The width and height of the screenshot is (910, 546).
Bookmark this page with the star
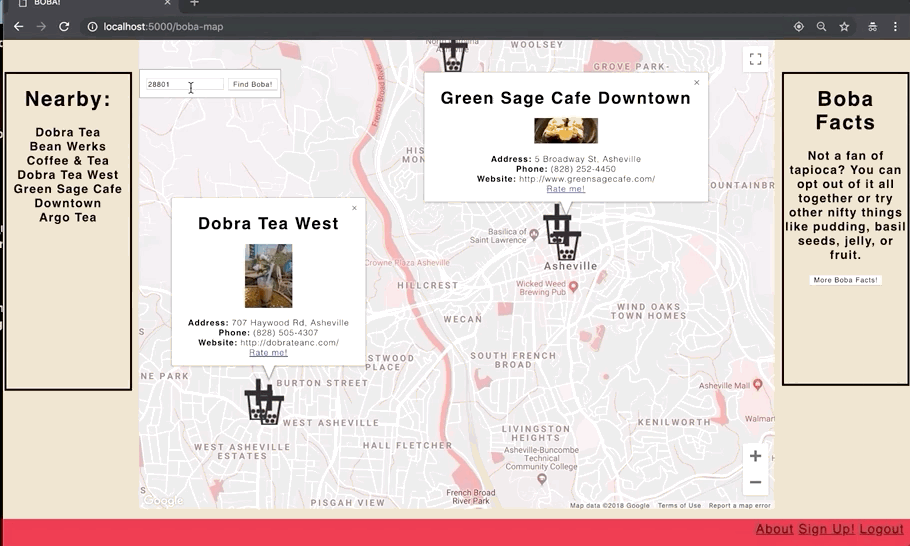[x=844, y=27]
